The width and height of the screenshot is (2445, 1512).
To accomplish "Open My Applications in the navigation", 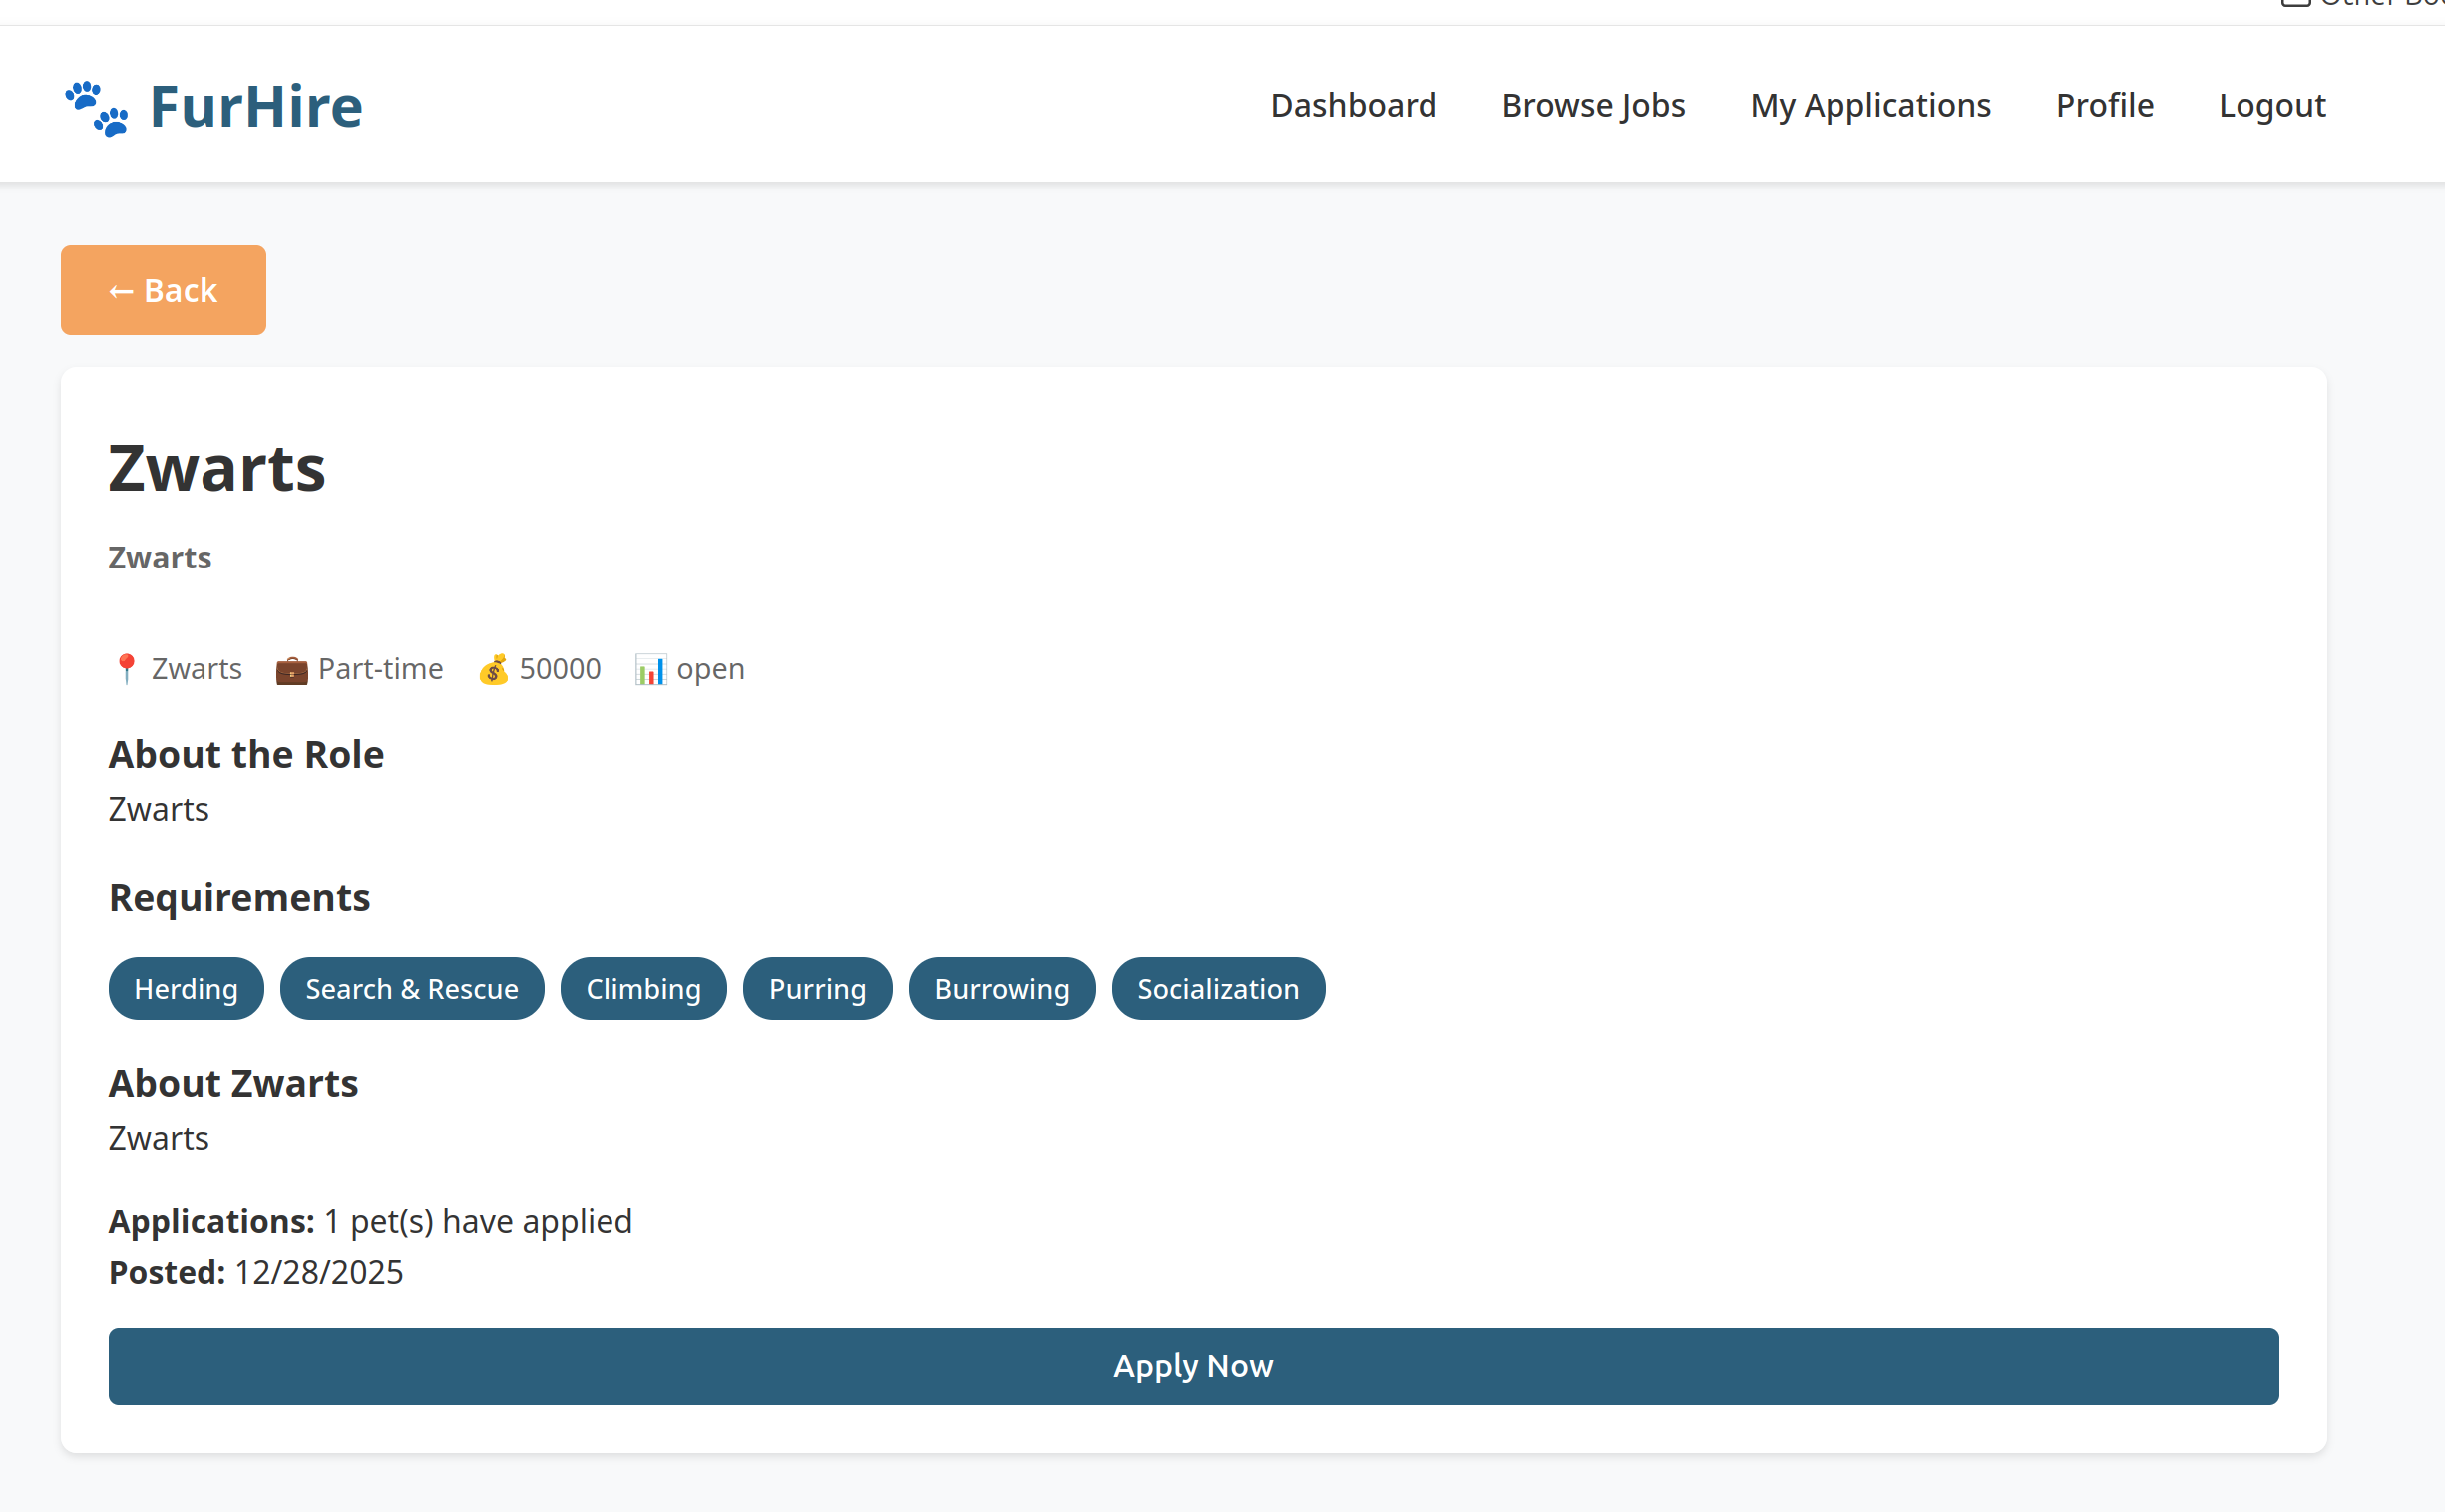I will 1870,105.
